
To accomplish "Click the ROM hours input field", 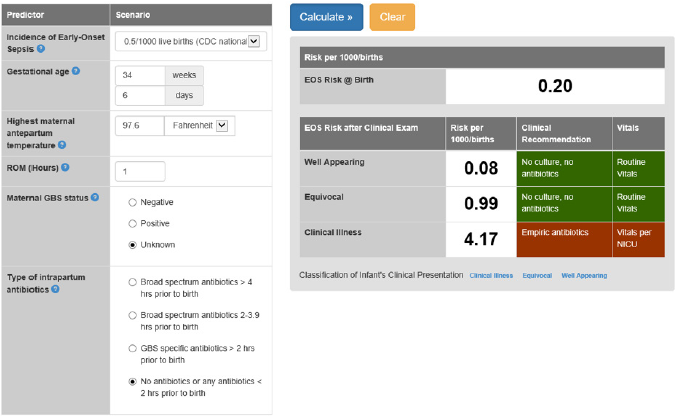I will (140, 171).
